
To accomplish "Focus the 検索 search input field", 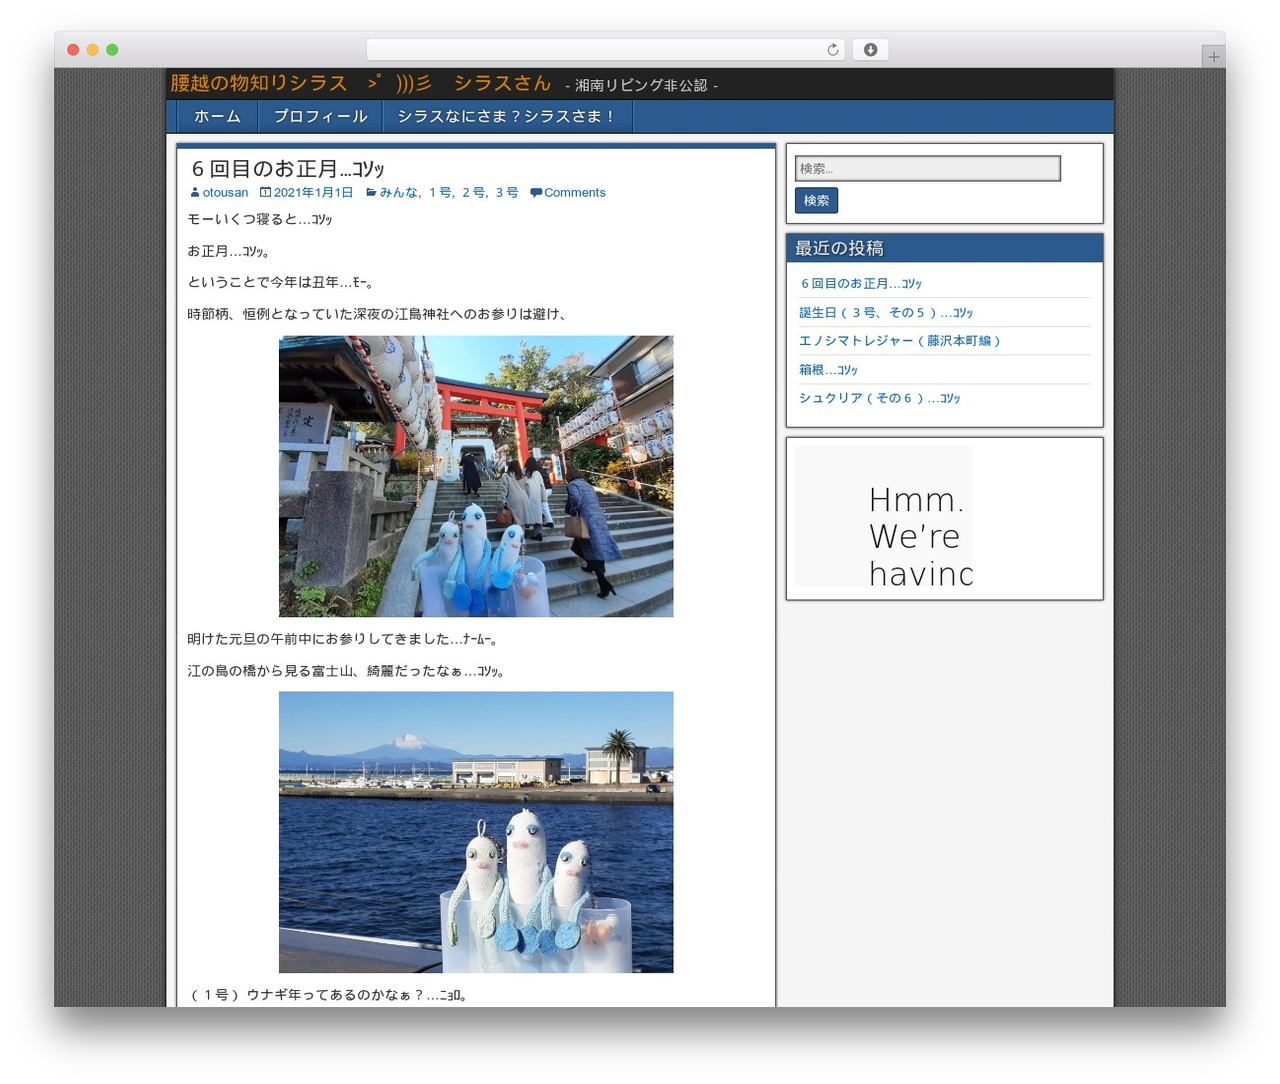I will [x=927, y=168].
